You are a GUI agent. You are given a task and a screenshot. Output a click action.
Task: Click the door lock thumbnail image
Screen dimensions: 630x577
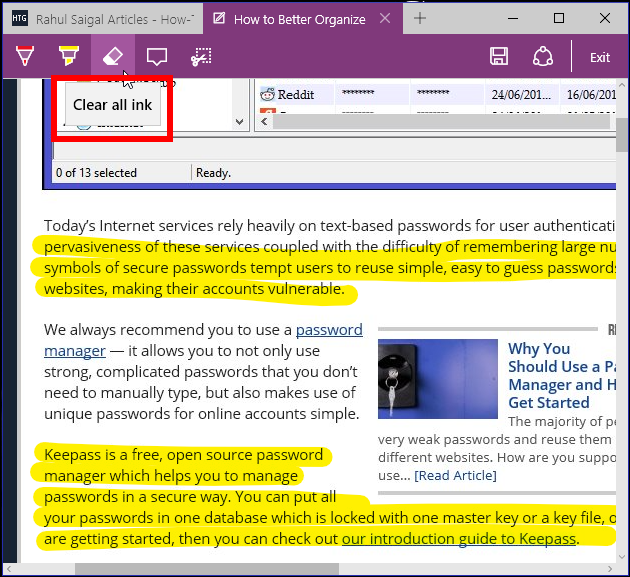pyautogui.click(x=438, y=379)
